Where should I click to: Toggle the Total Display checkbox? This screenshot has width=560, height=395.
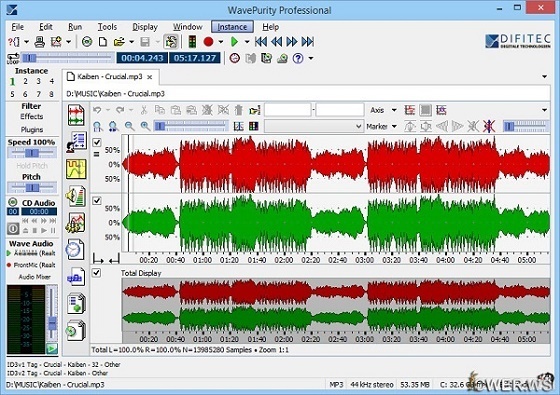96,273
